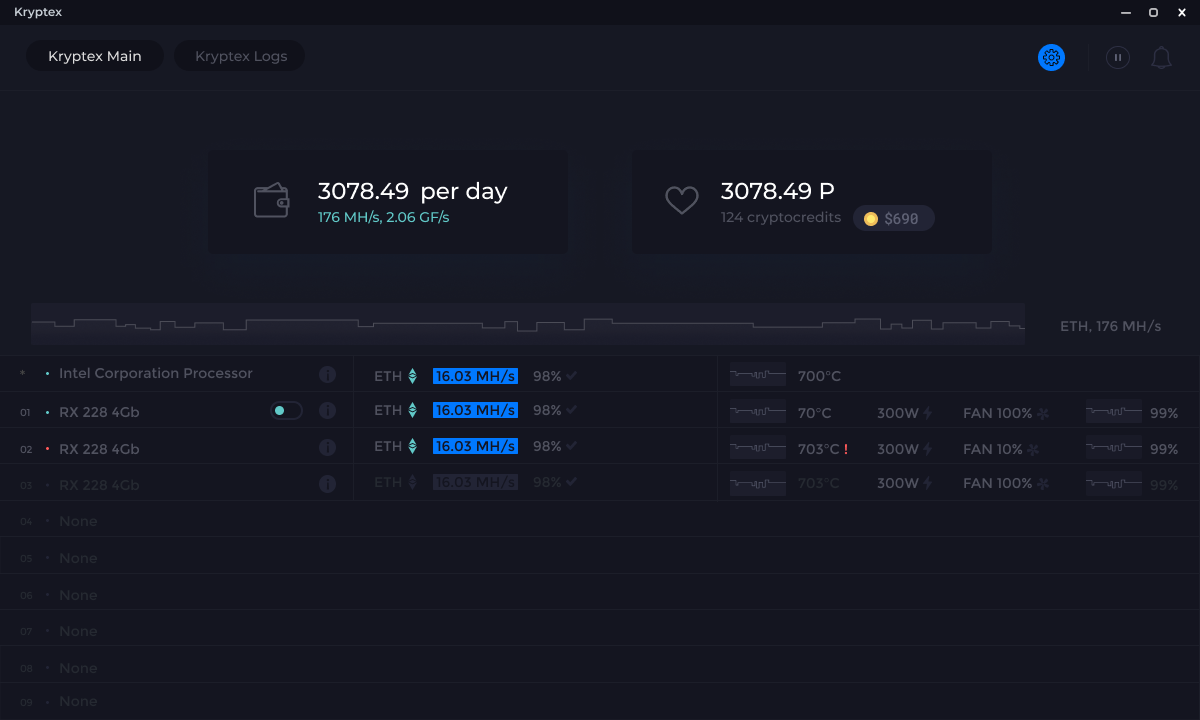Select the 16.03 MH/s value for Intel Processor
1200x720 pixels.
tap(475, 376)
